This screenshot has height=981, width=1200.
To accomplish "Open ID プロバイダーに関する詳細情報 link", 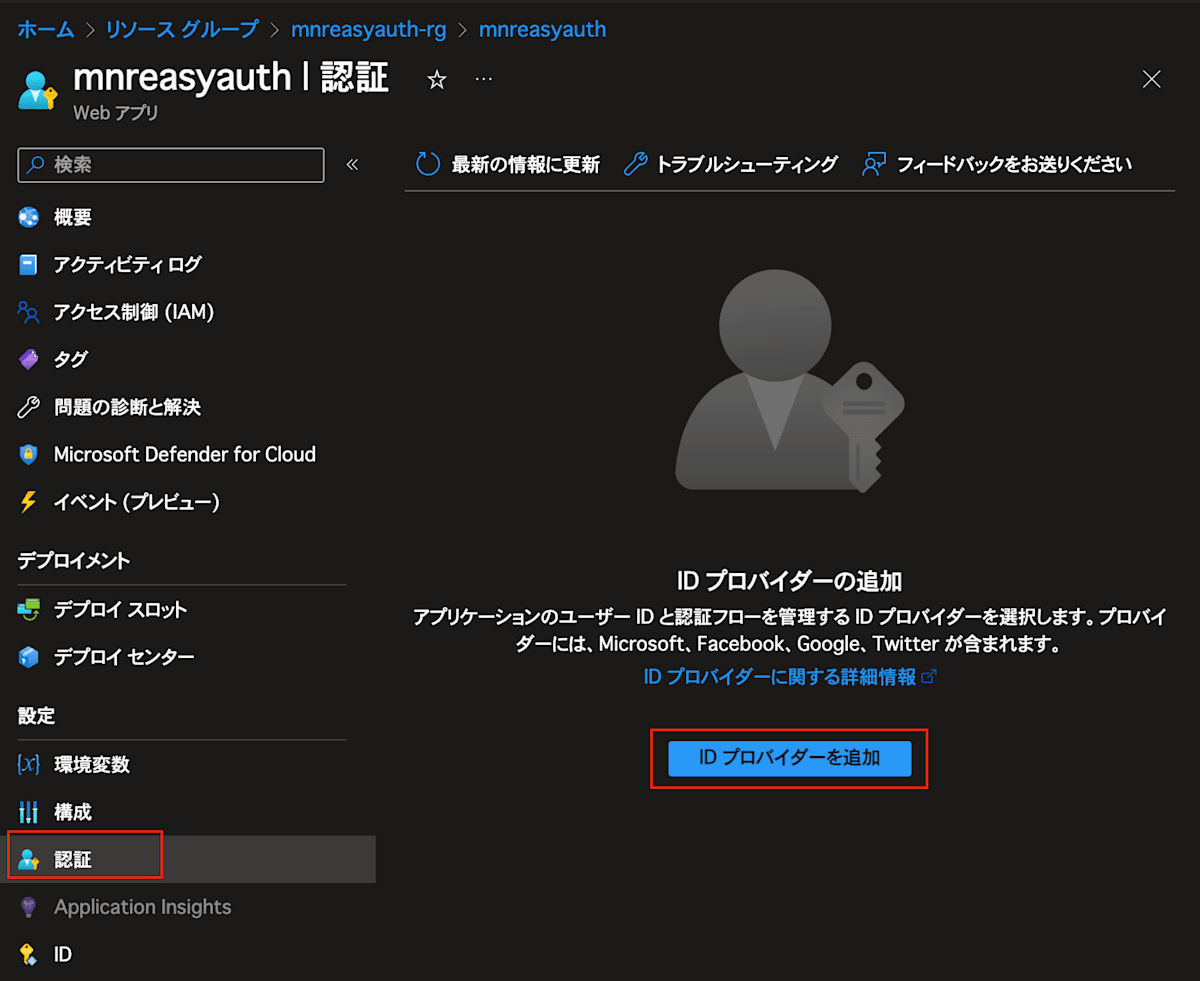I will [790, 677].
